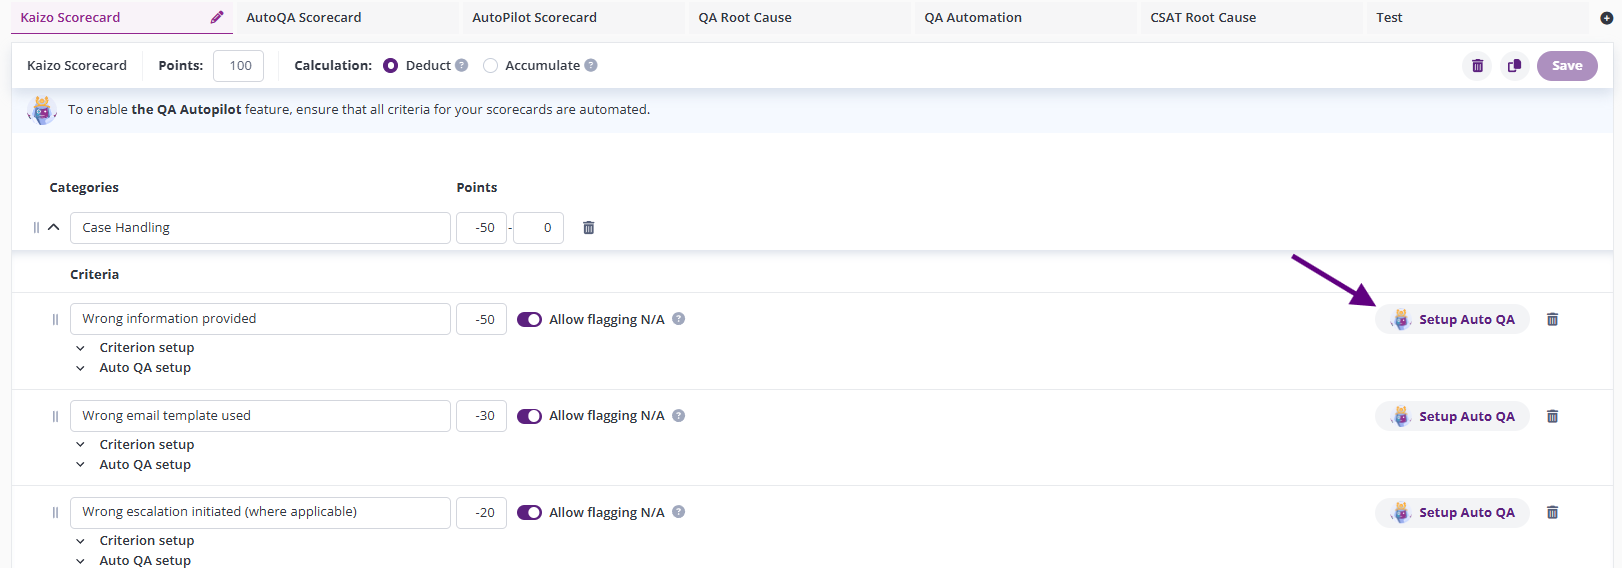
Task: Edit the scorecard Points field showing 100
Action: pos(239,65)
